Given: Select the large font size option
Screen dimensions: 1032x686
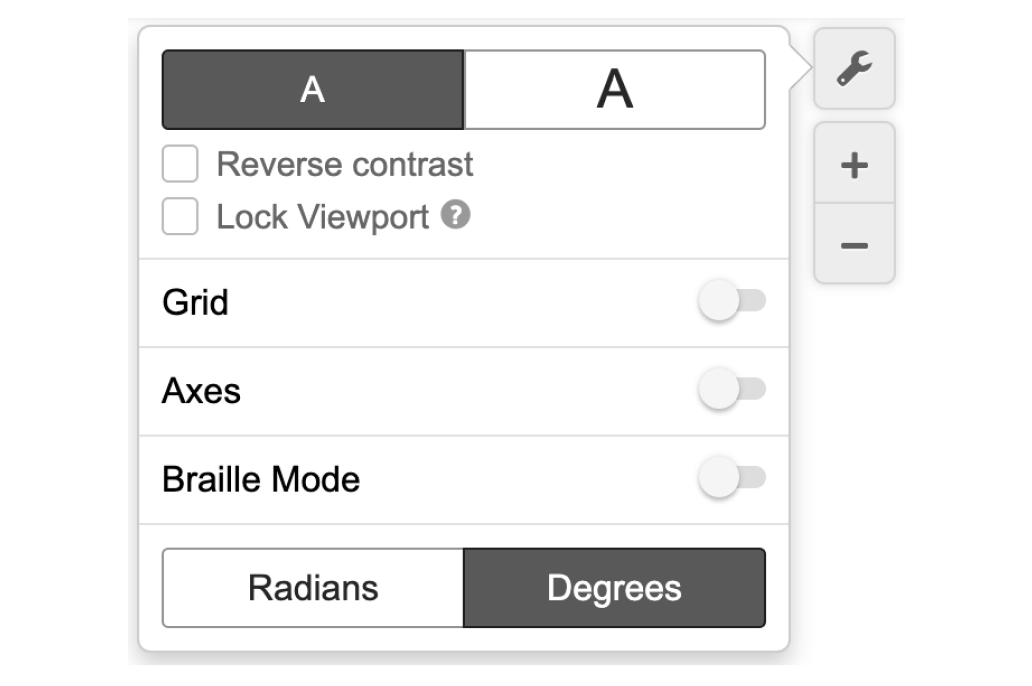Looking at the screenshot, I should tap(614, 89).
